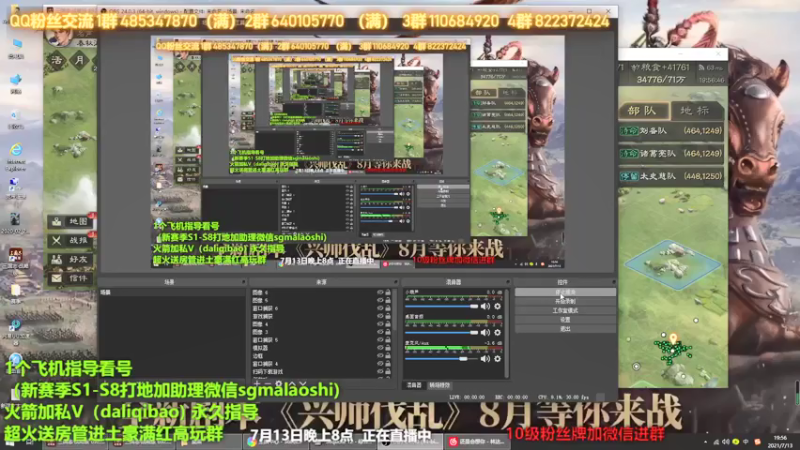The width and height of the screenshot is (800, 450).
Task: Move source down with the down arrow
Action: click(x=303, y=384)
